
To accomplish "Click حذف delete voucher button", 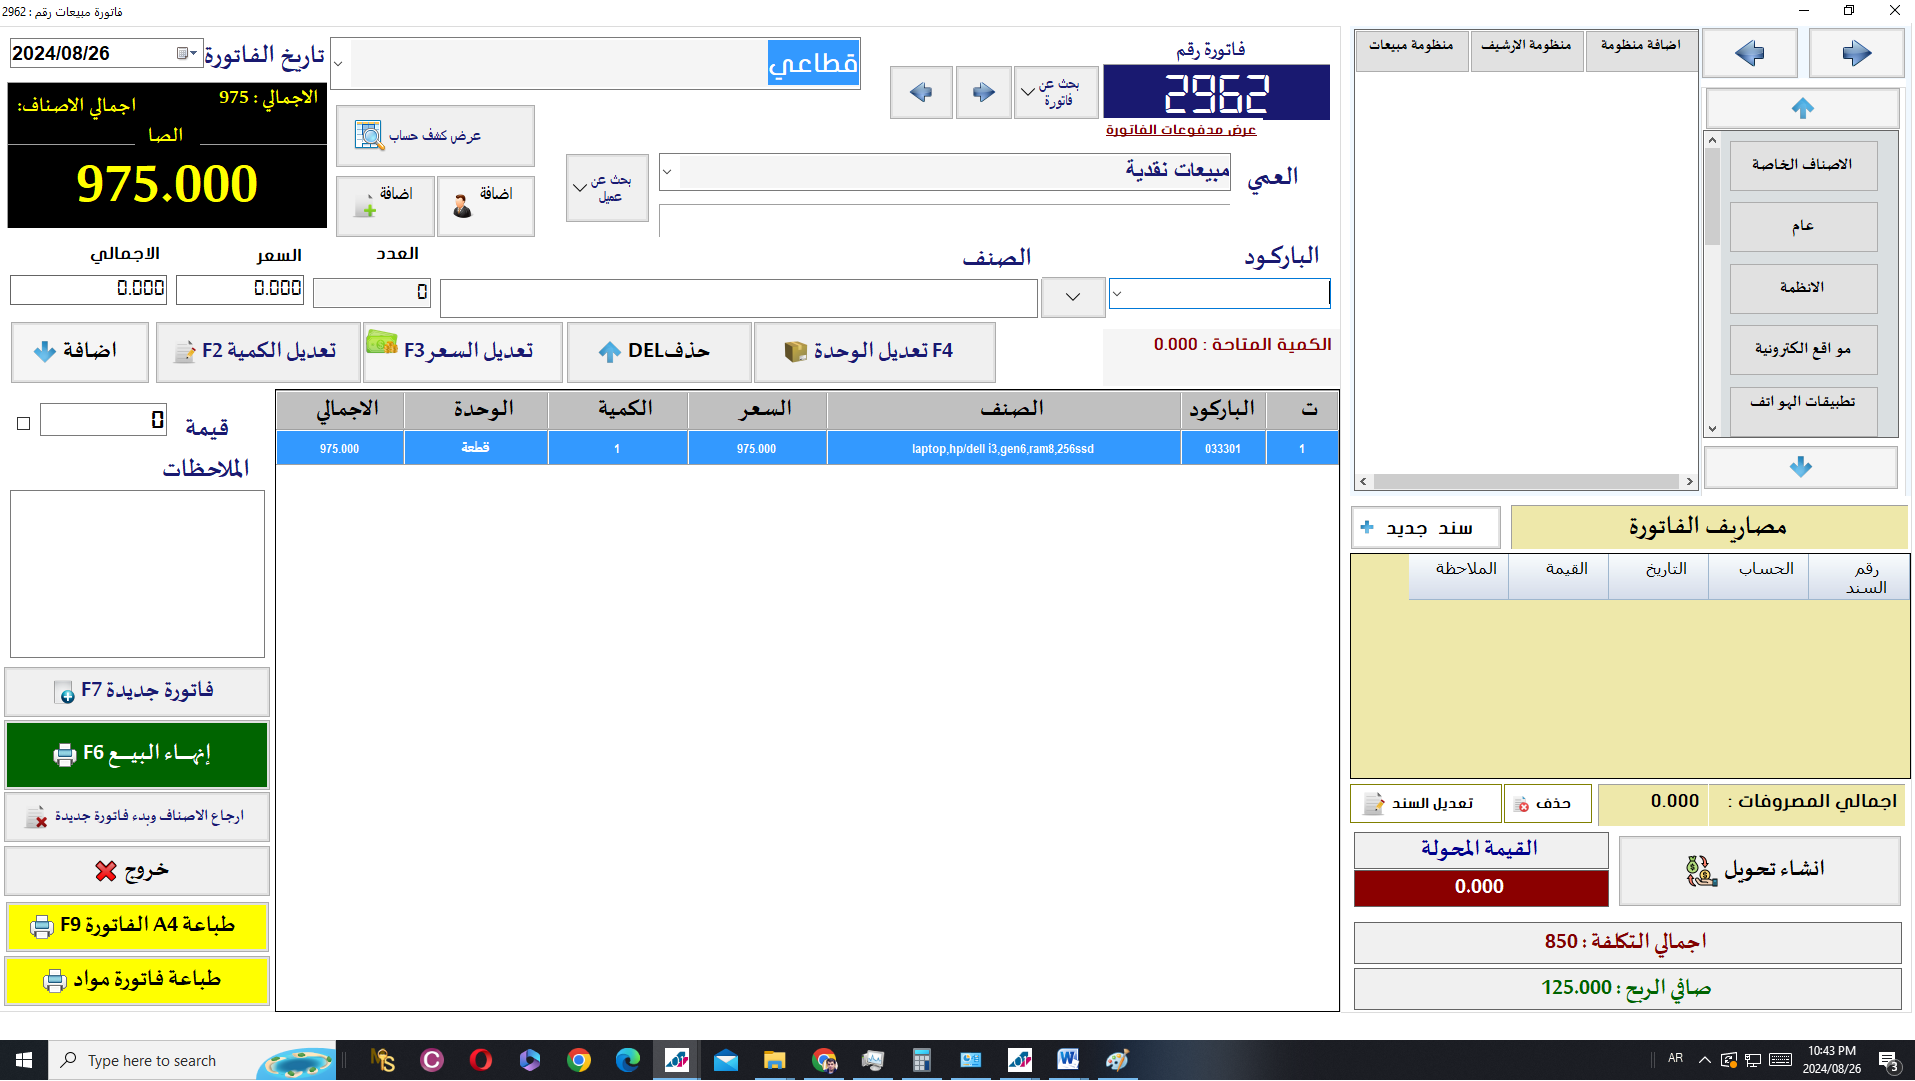I will pyautogui.click(x=1547, y=803).
